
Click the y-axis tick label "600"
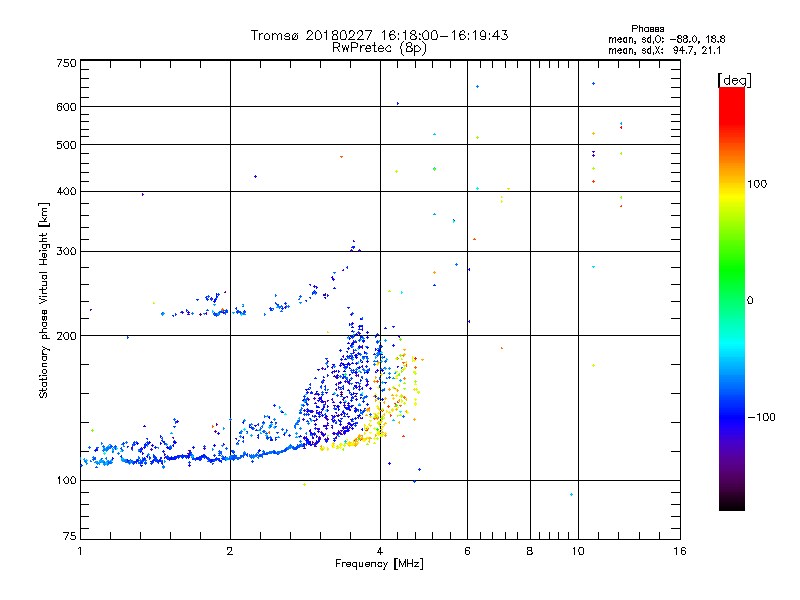click(66, 107)
